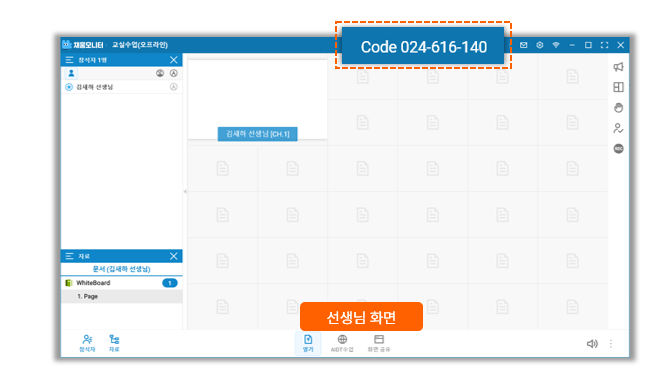Screen dimensions: 669x386
Task: Open 자료 panel hamburger menu
Action: pyautogui.click(x=69, y=256)
